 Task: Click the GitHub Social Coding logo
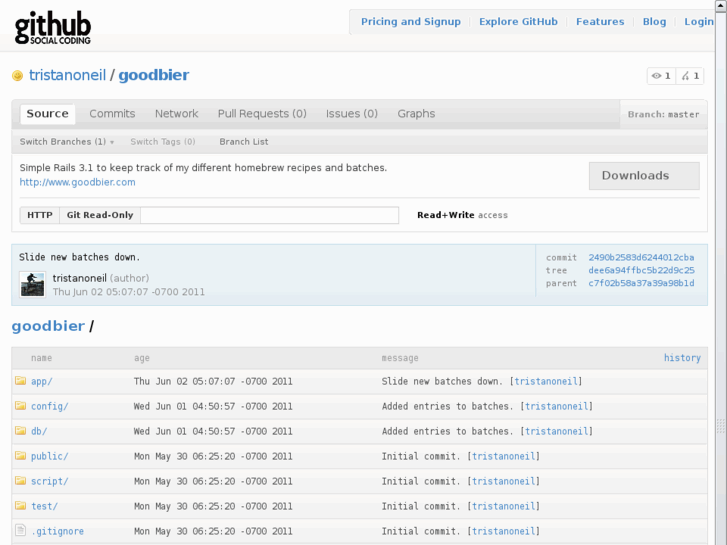click(53, 28)
